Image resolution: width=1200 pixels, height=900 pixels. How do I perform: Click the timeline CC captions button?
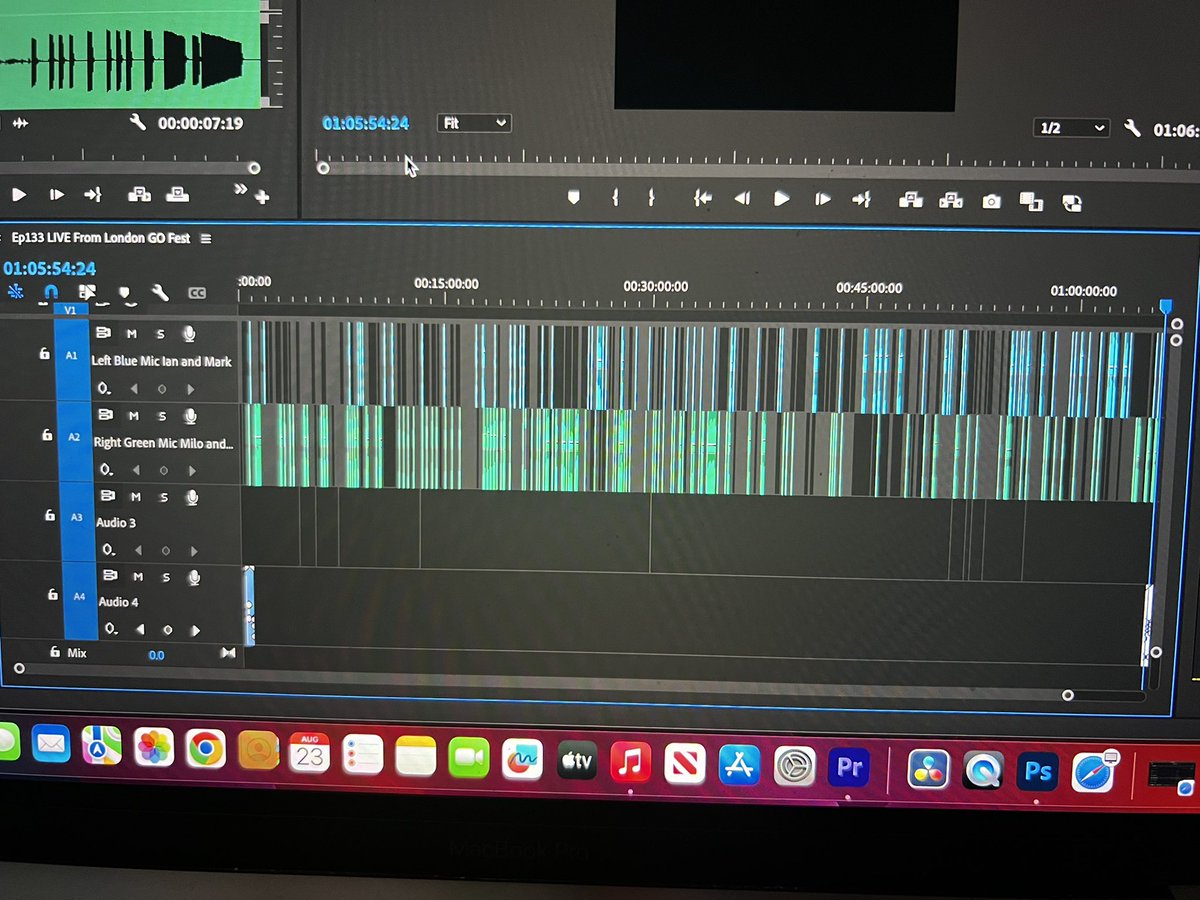[197, 293]
